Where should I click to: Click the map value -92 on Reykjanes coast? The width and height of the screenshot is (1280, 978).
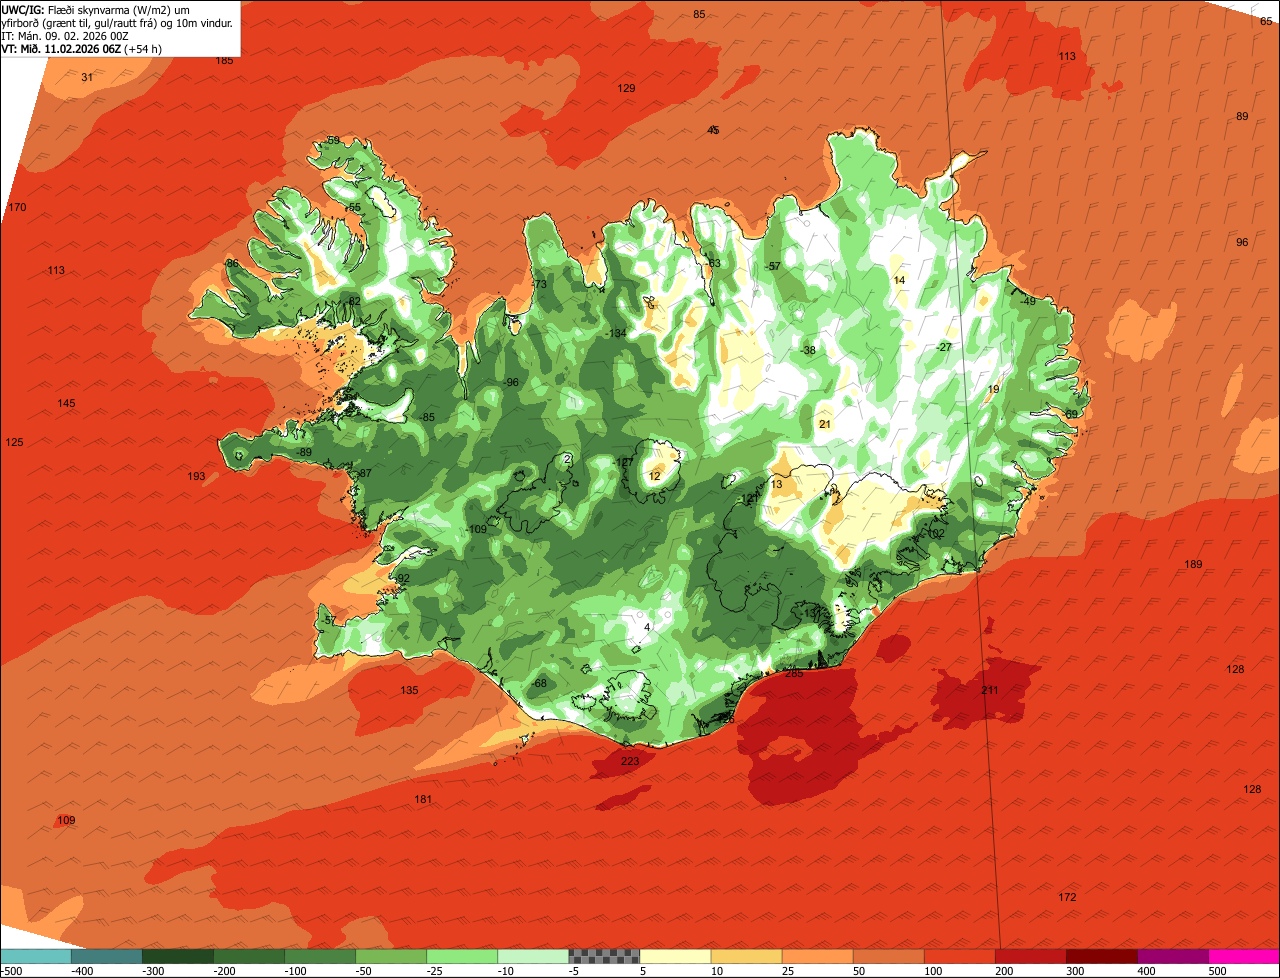pos(402,579)
